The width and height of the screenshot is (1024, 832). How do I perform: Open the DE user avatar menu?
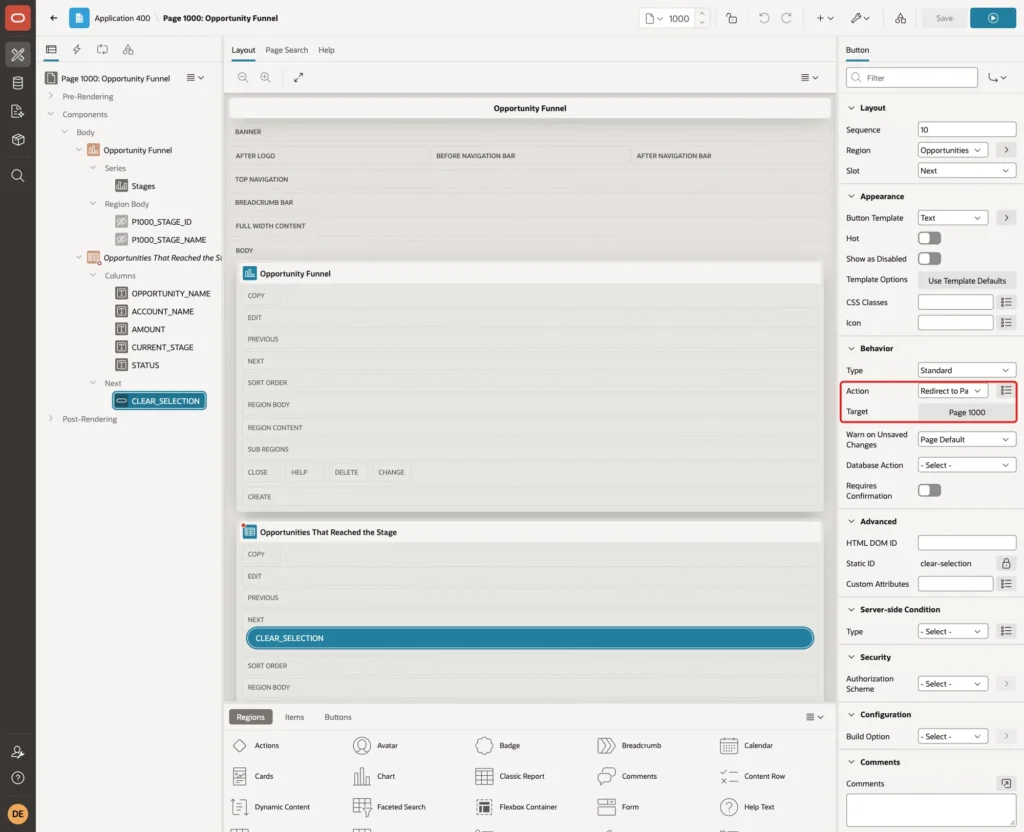coord(18,814)
